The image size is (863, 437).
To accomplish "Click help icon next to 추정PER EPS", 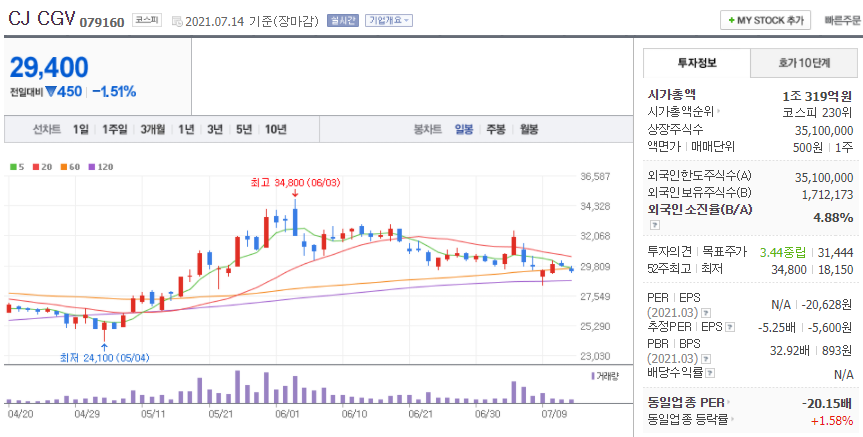I will (x=730, y=327).
